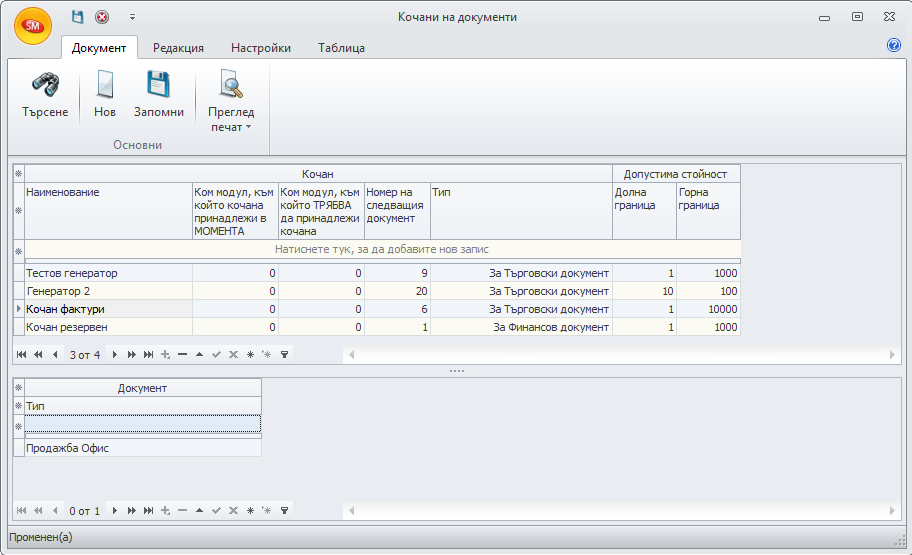Image resolution: width=912 pixels, height=555 pixels.
Task: Click bookmark asterisk in lower grid navigator
Action: [x=250, y=510]
